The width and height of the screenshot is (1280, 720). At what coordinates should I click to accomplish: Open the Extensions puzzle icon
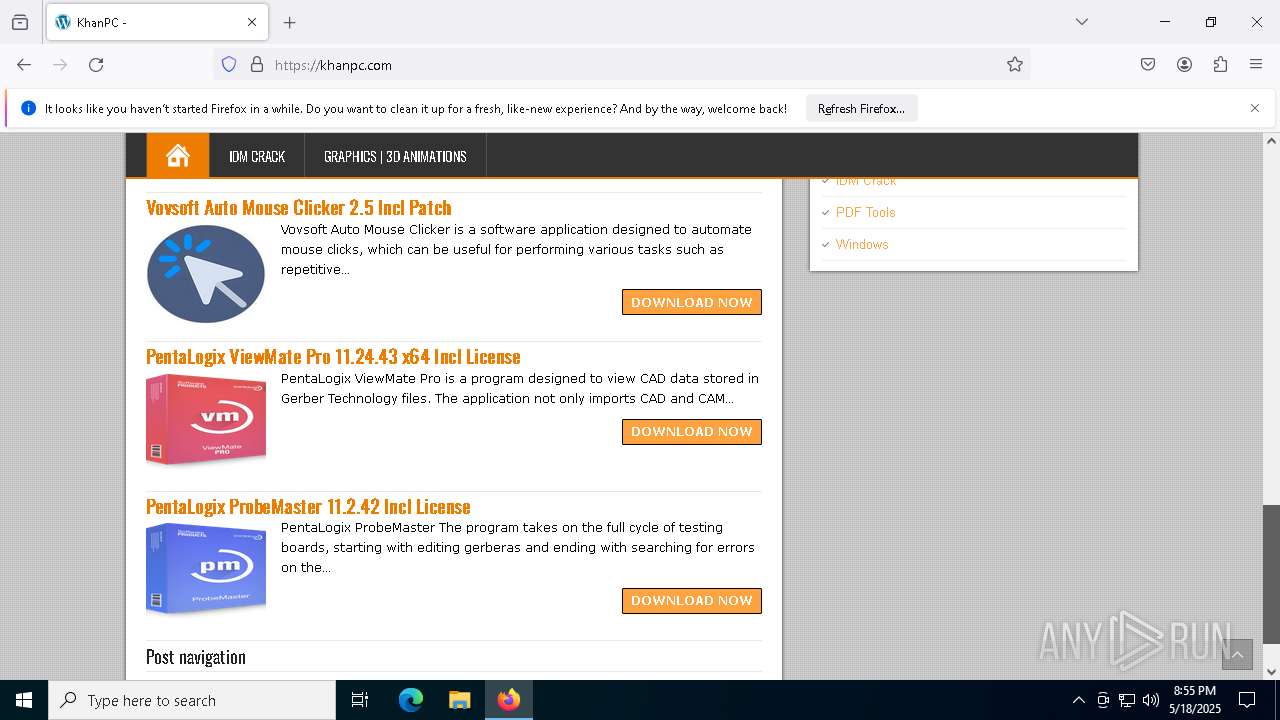tap(1220, 64)
